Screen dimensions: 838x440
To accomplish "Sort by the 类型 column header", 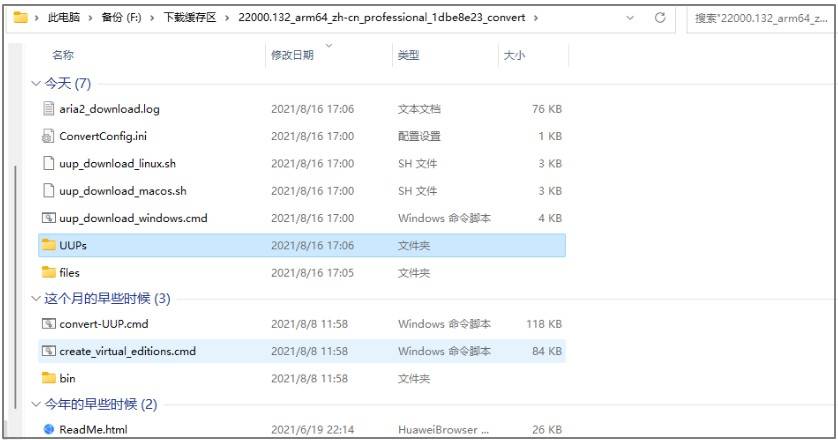I will click(408, 55).
